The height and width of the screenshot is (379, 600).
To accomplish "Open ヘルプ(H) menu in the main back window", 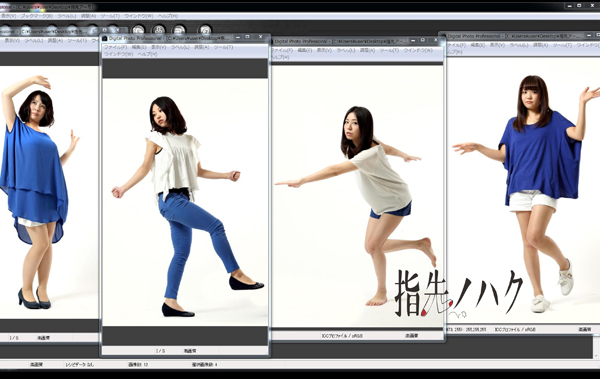I will click(168, 16).
